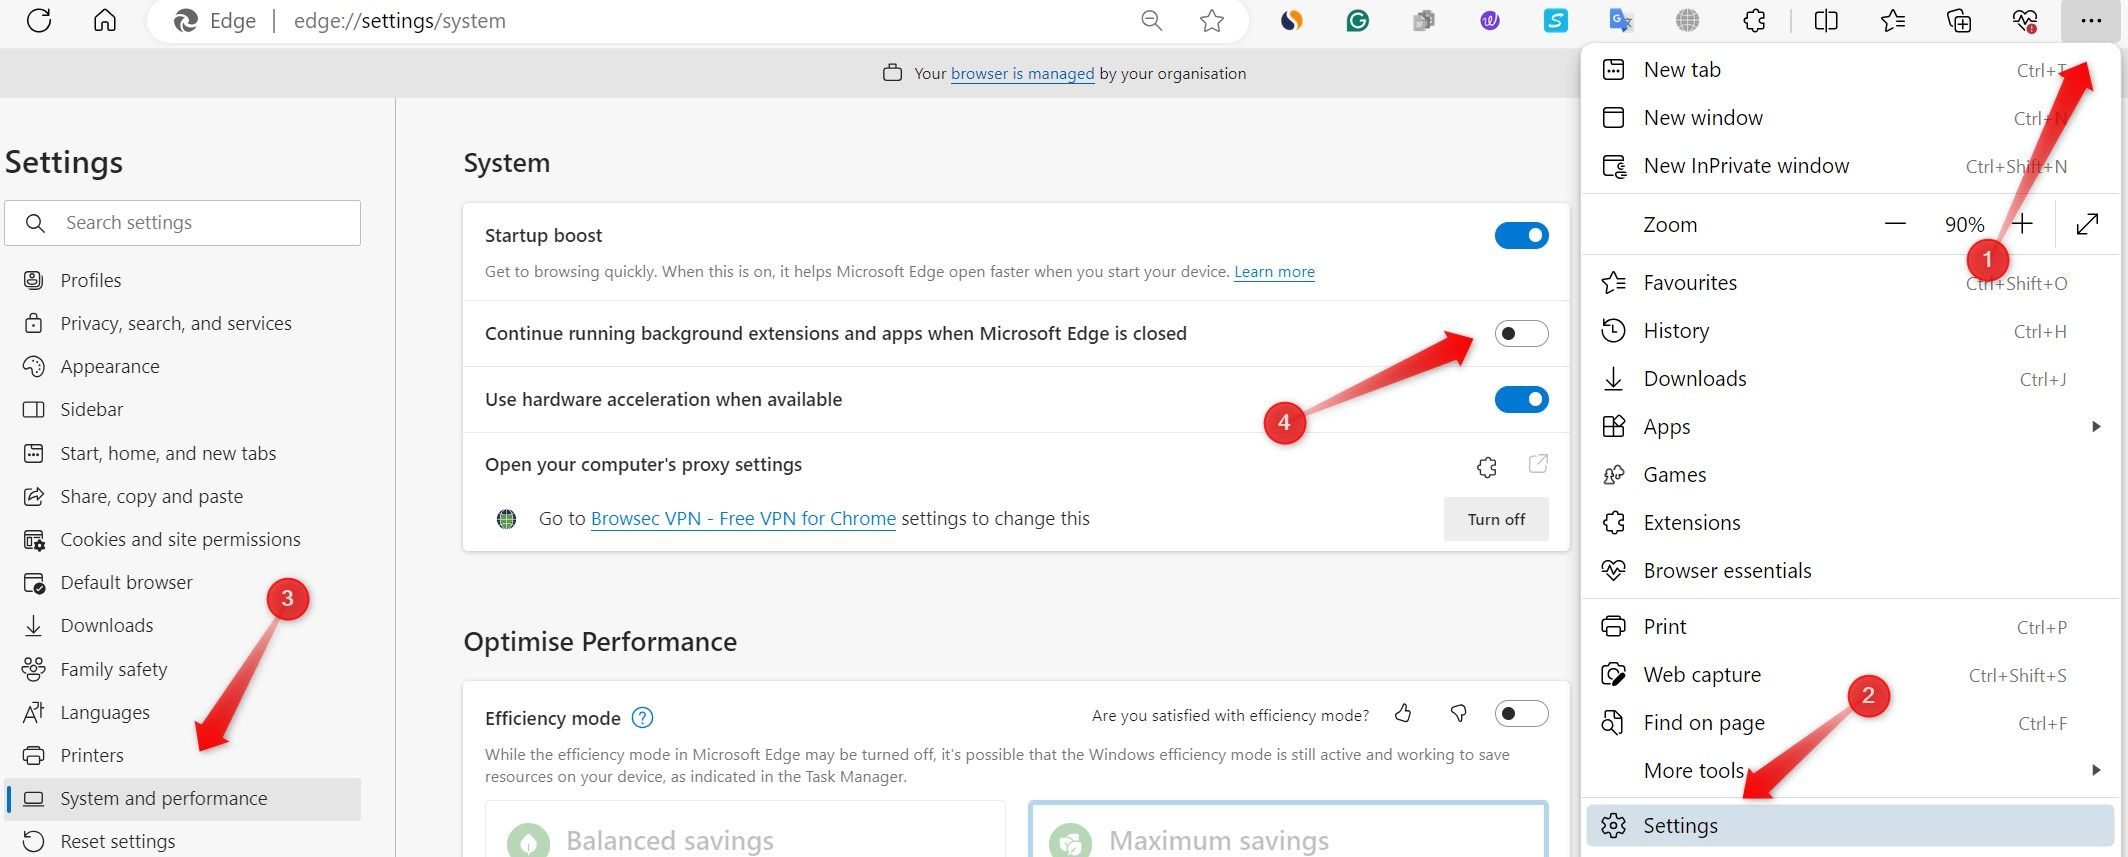Select Find on page

tap(1850, 723)
